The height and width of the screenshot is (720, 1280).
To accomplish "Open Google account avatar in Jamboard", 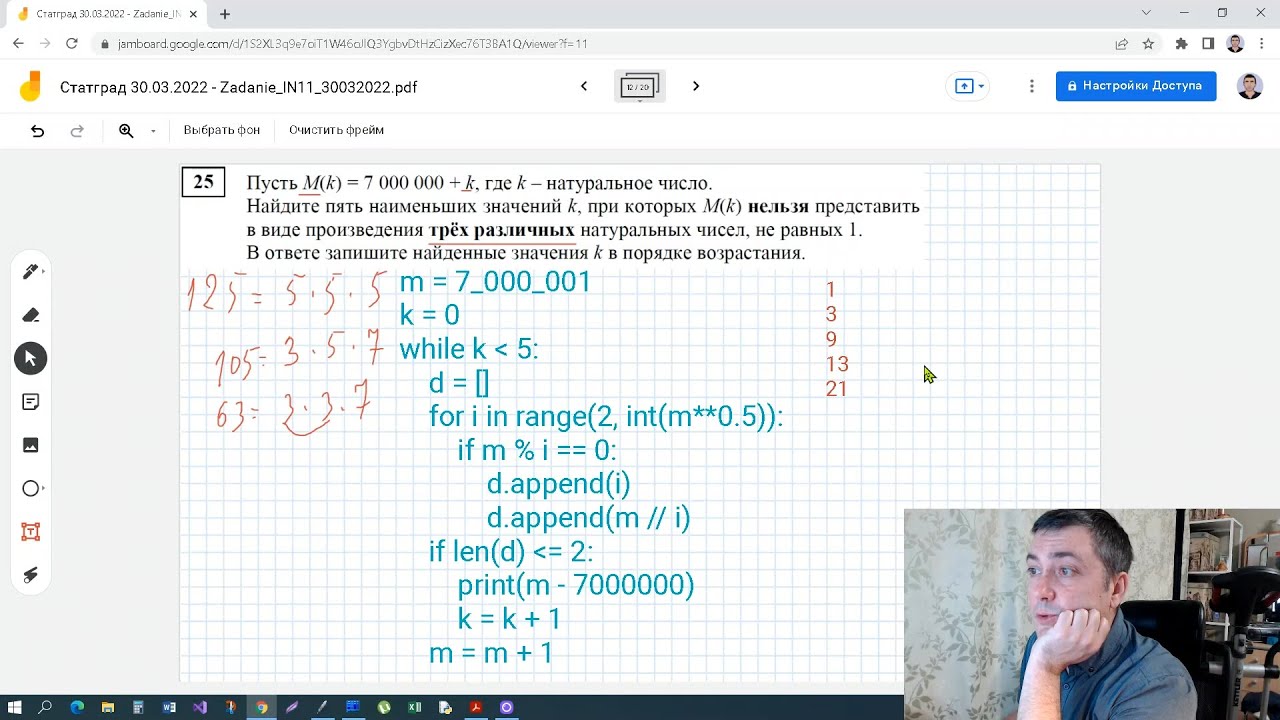I will 1249,86.
